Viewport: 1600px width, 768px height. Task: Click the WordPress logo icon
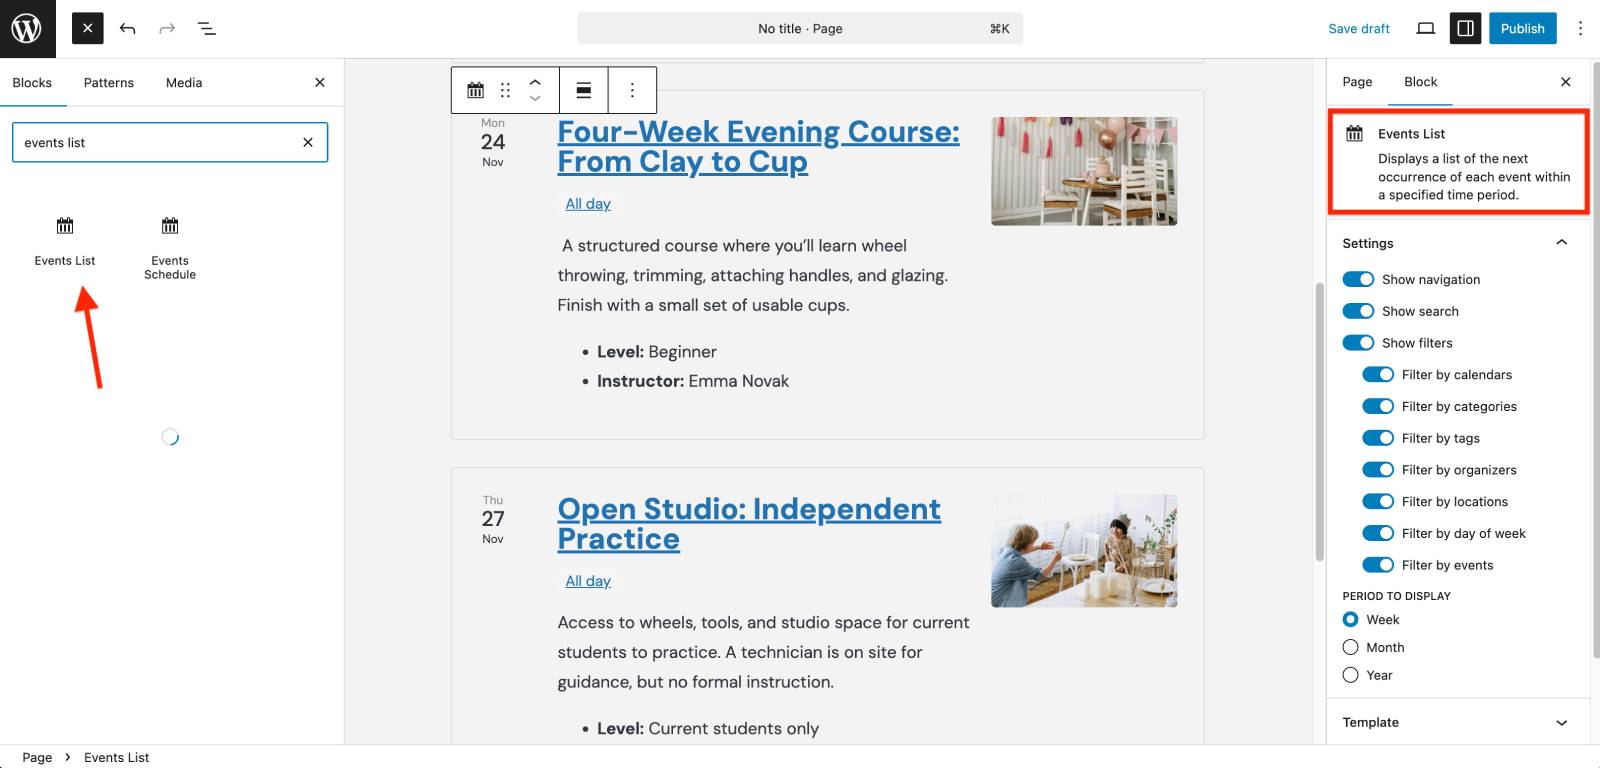click(x=27, y=28)
